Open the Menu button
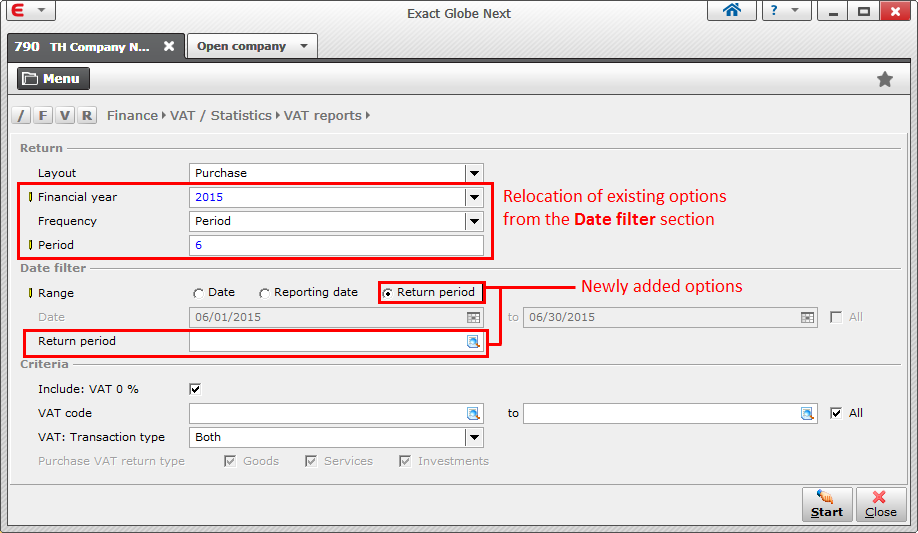The height and width of the screenshot is (533, 918). (53, 78)
